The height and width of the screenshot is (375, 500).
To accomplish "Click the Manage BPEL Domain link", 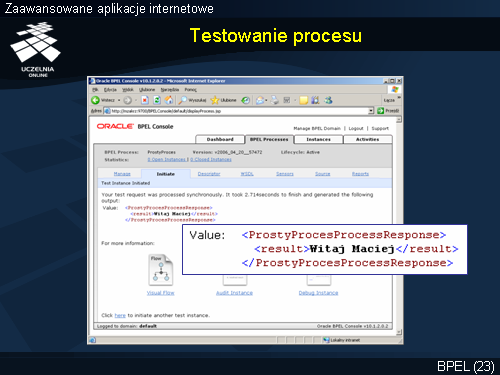I will (317, 128).
